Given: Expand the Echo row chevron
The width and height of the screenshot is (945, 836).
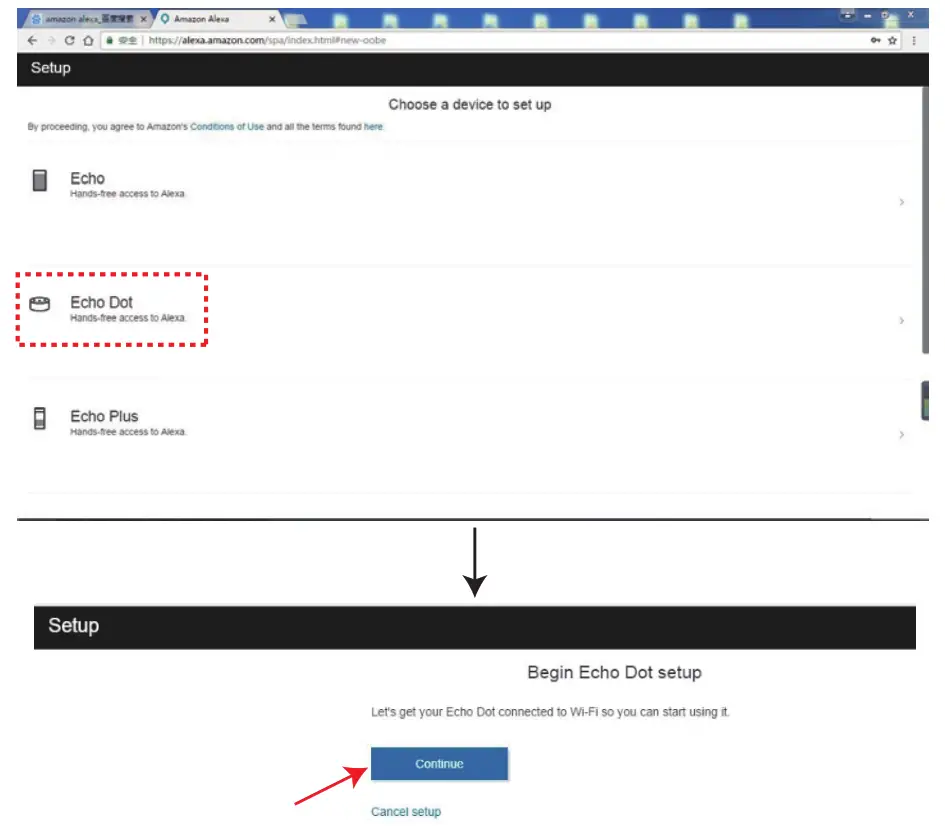Looking at the screenshot, I should click(902, 202).
